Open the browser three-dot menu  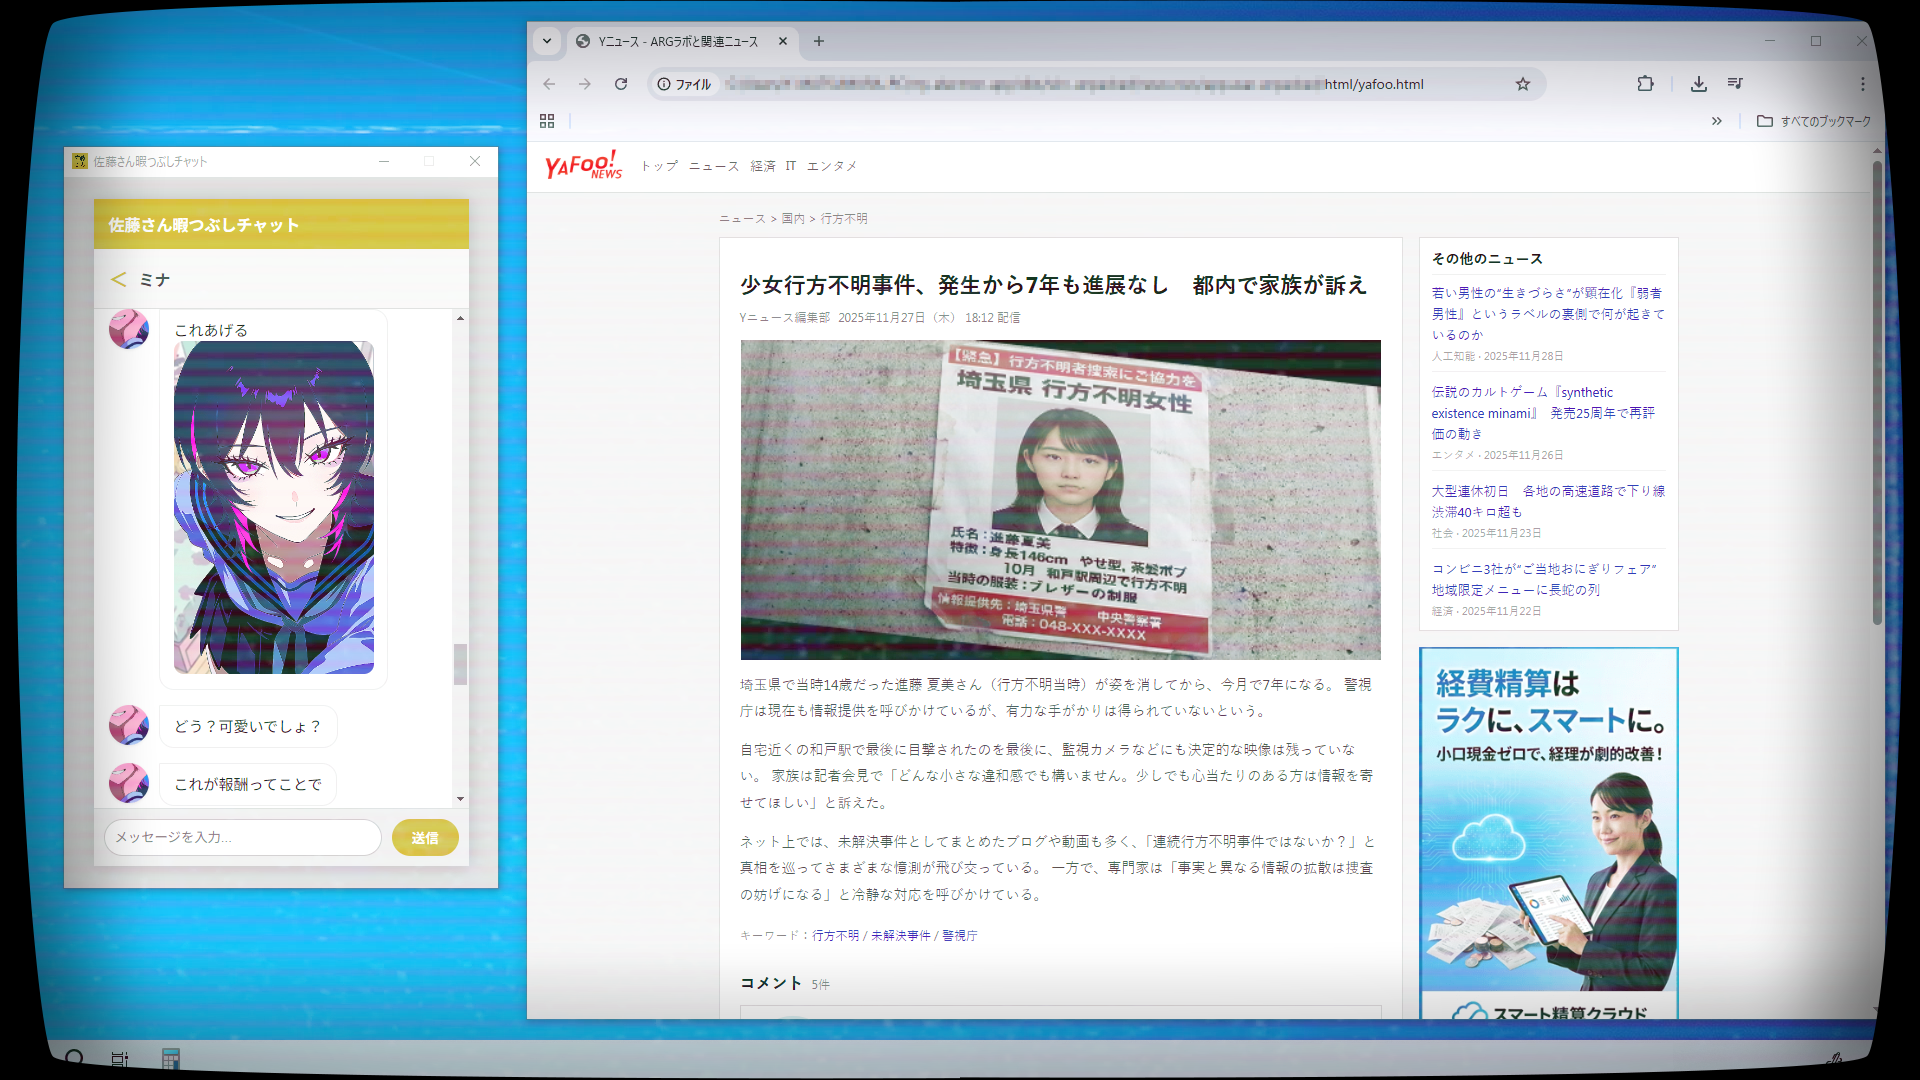1862,84
